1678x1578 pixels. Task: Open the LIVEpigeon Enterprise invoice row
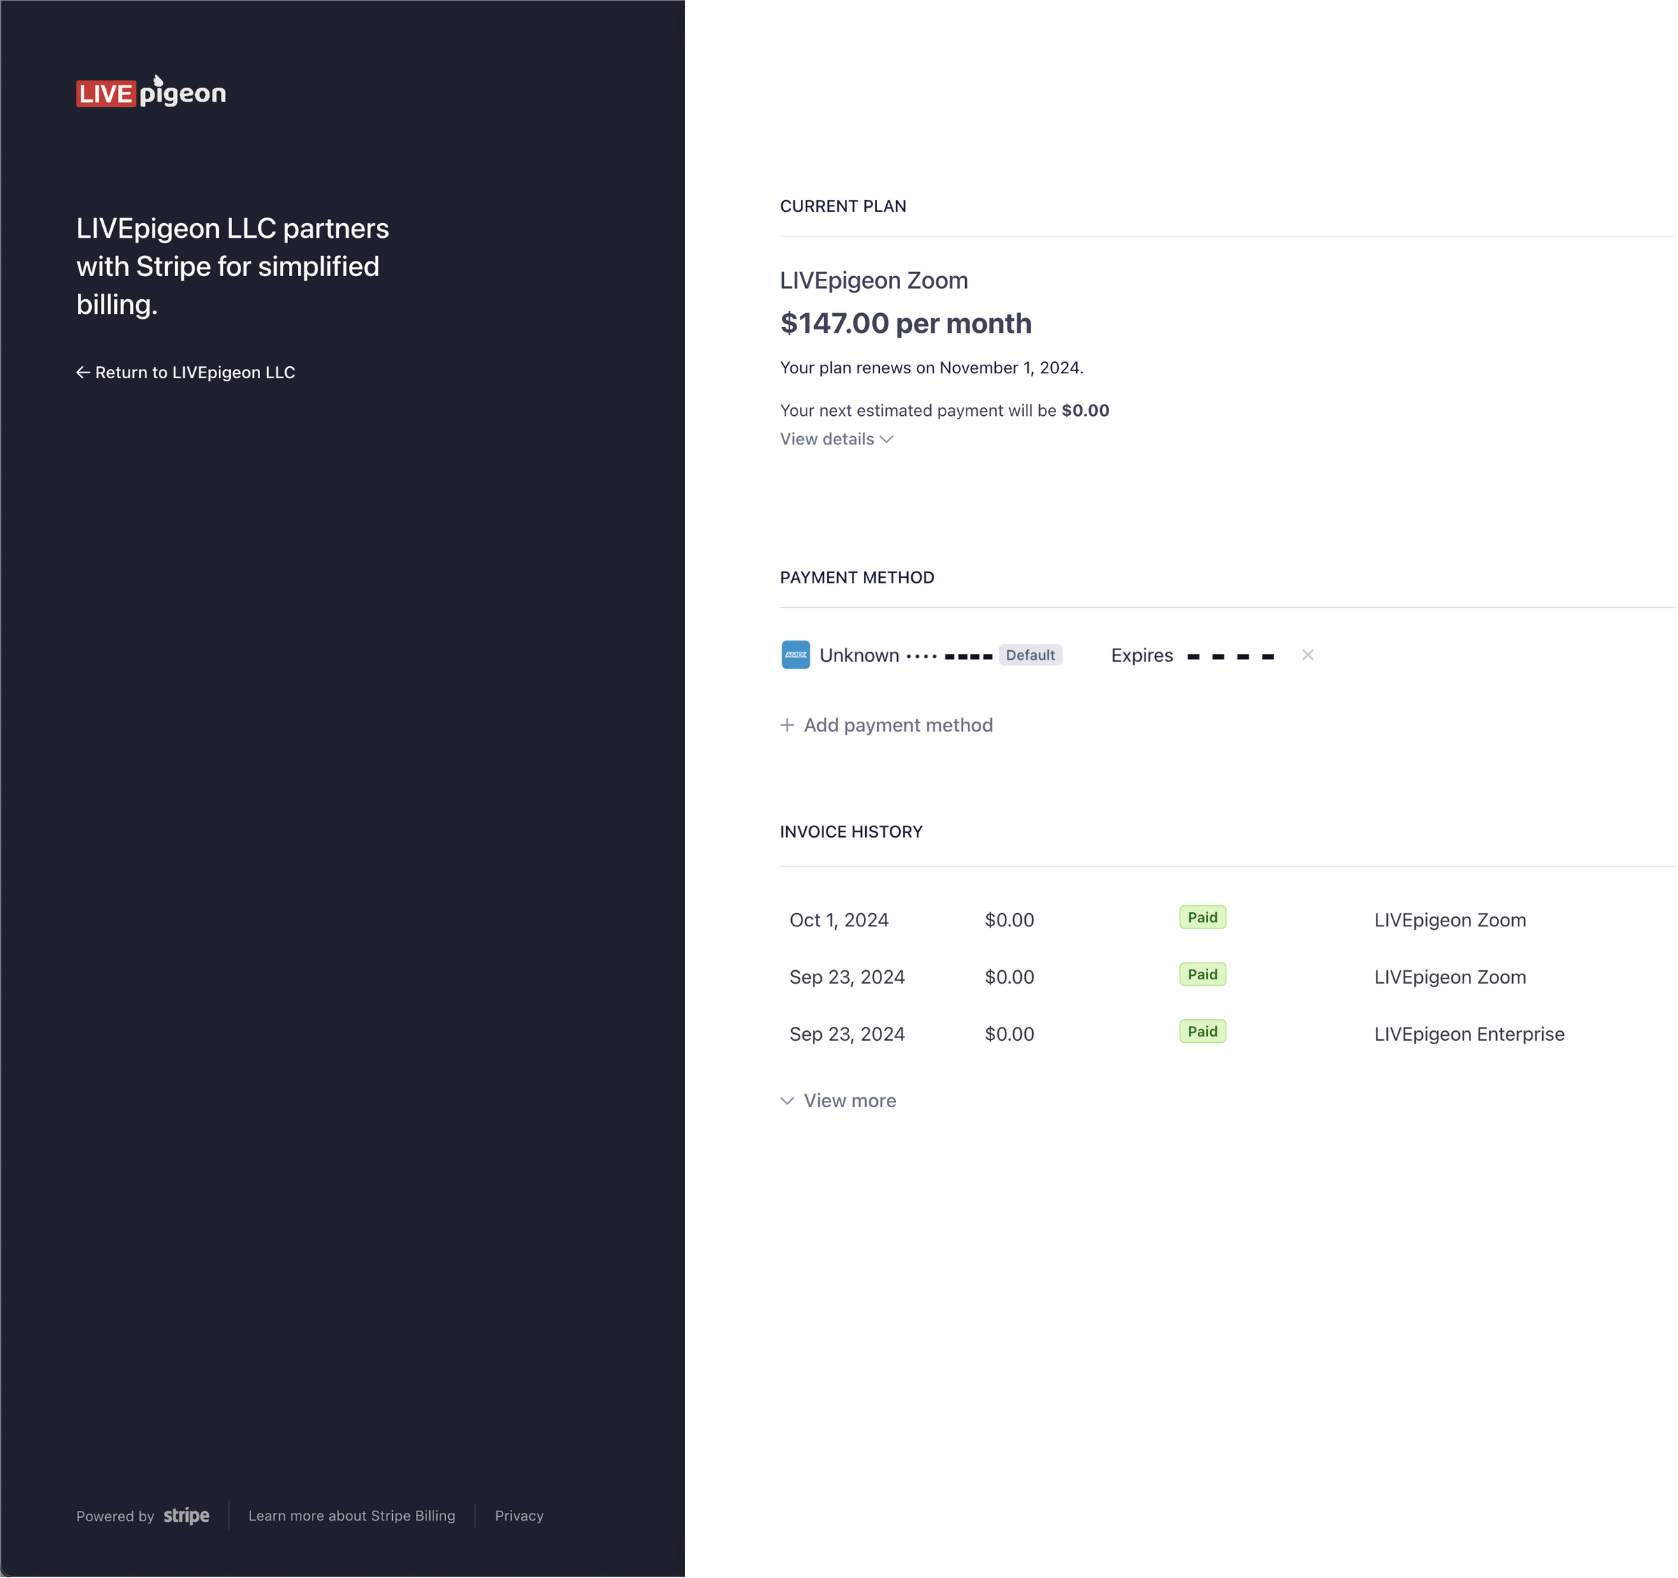1227,1034
